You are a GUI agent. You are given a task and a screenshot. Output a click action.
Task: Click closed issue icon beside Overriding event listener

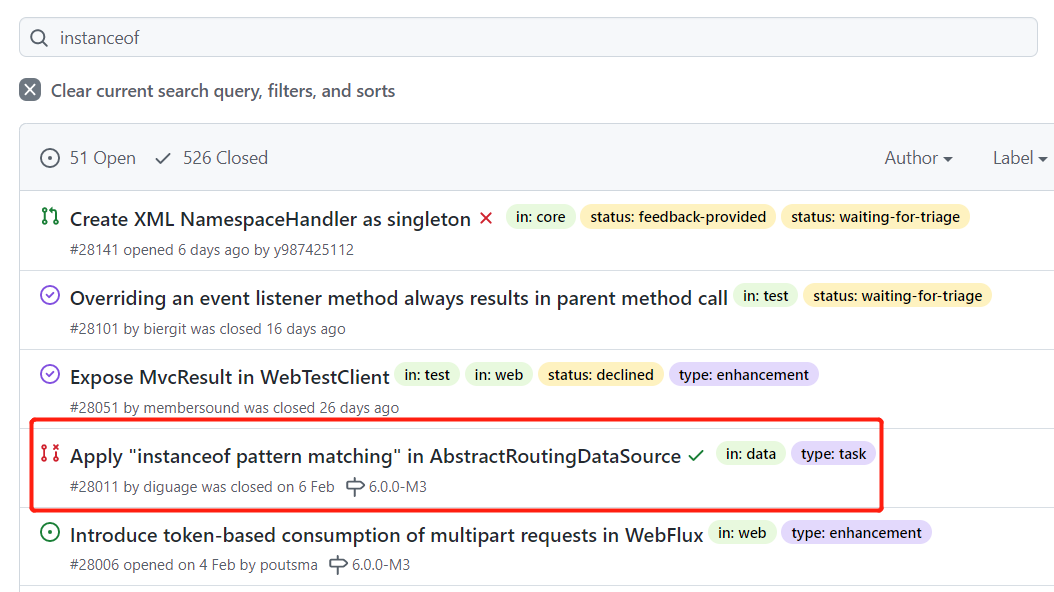click(x=50, y=295)
